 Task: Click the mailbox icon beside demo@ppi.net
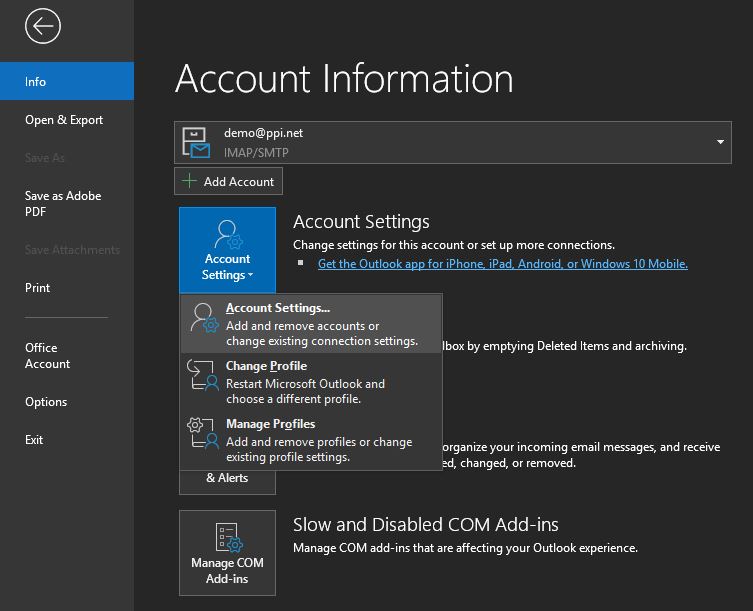point(195,142)
